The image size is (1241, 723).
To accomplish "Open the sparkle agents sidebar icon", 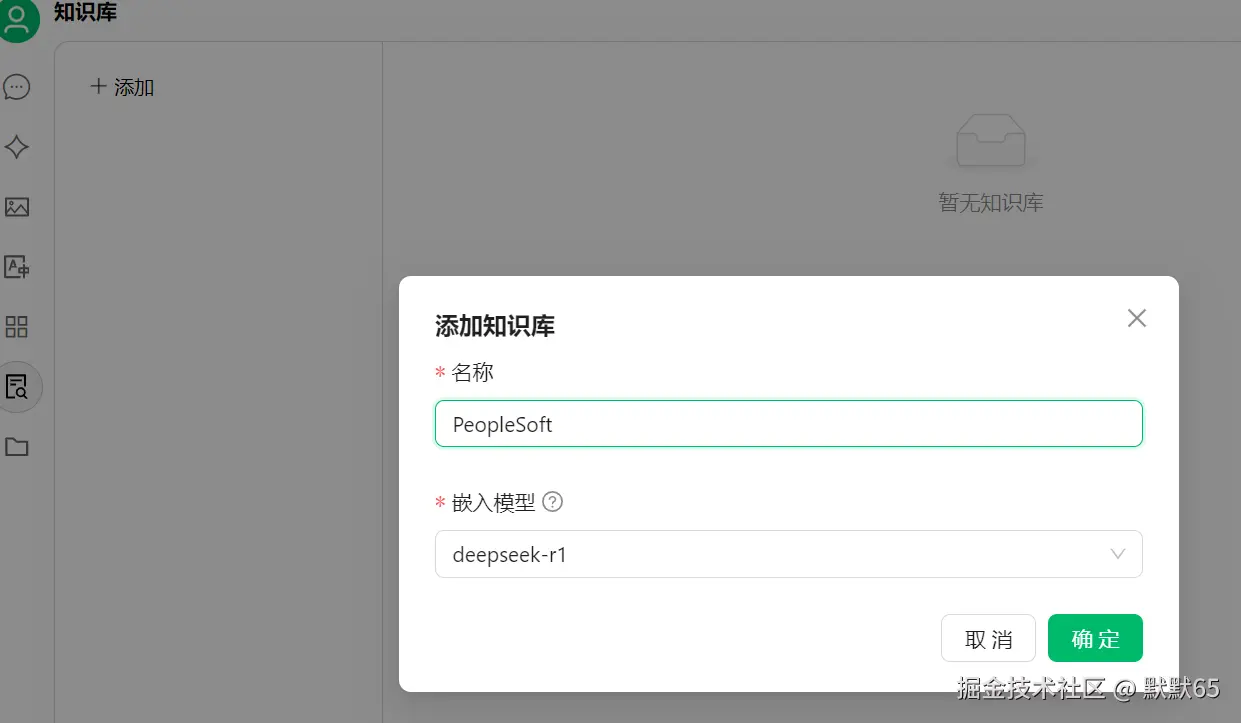I will pyautogui.click(x=17, y=147).
